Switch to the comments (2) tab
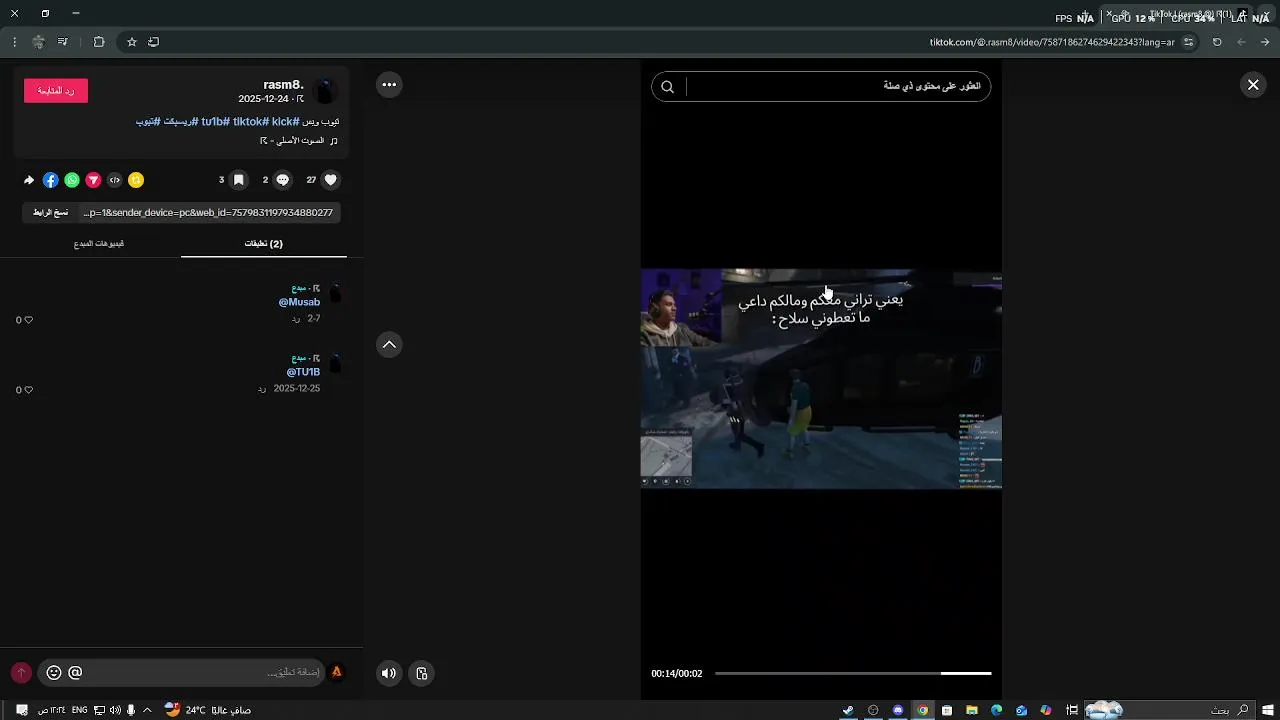This screenshot has height=720, width=1280. tap(264, 244)
